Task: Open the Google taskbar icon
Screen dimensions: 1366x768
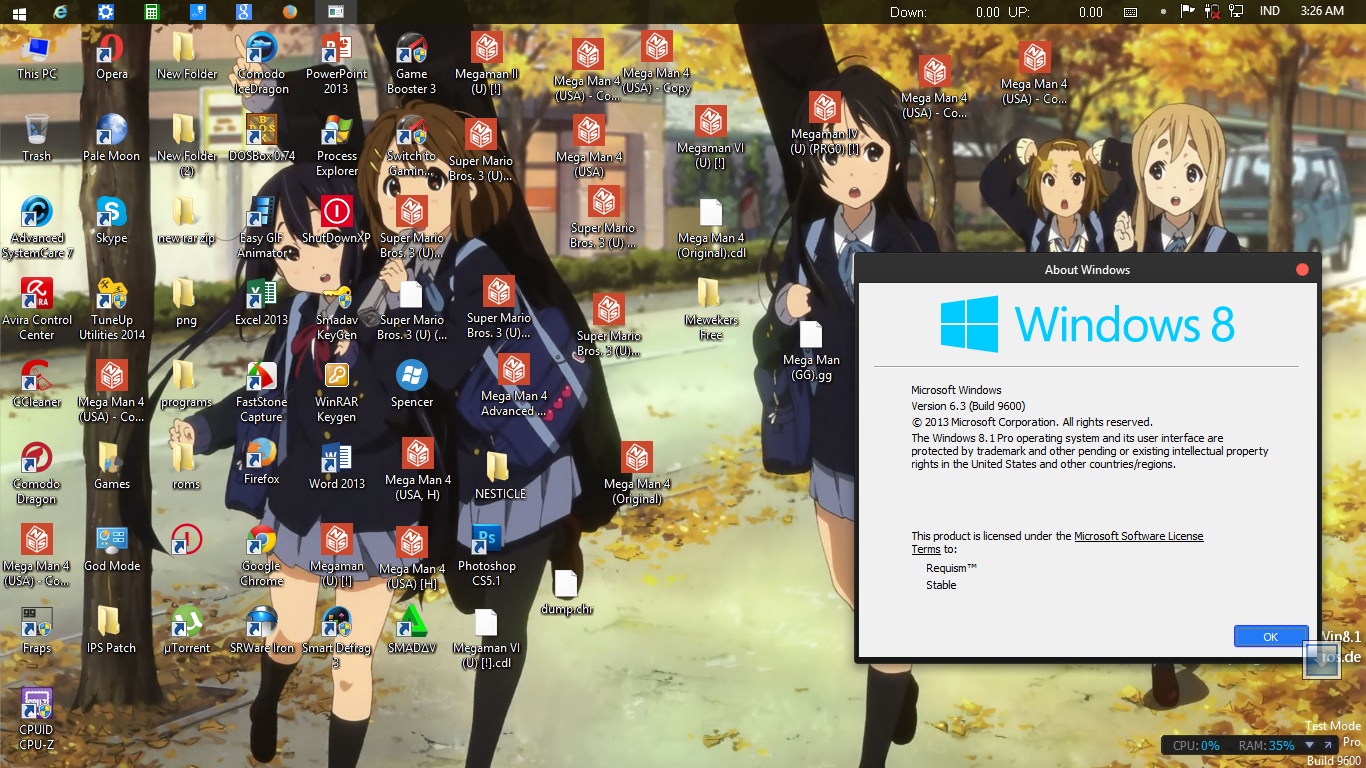Action: point(243,12)
